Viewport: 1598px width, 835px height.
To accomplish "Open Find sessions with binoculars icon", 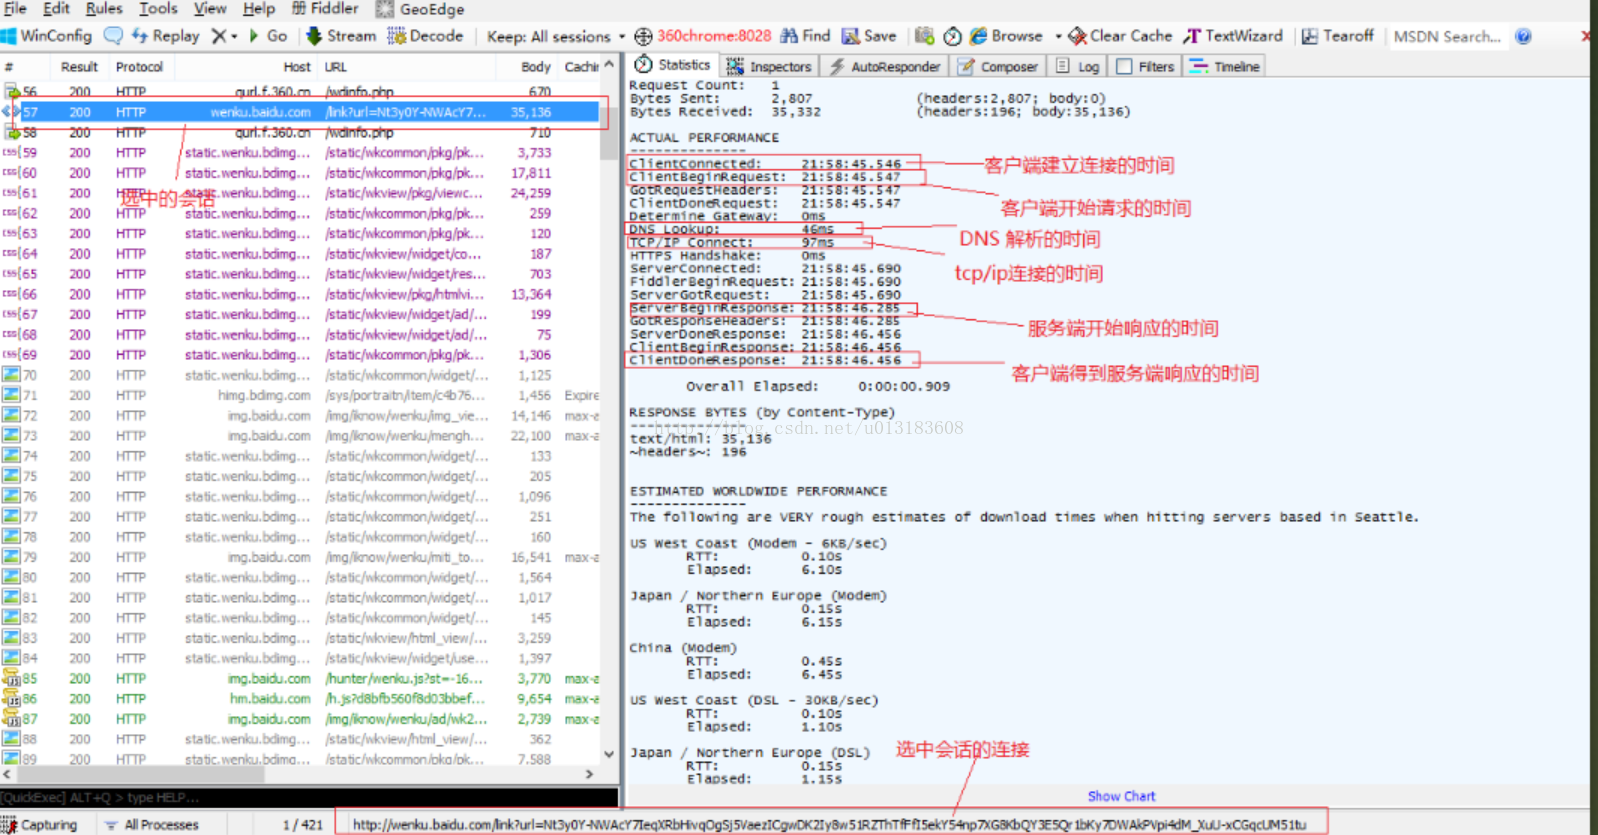I will 806,36.
